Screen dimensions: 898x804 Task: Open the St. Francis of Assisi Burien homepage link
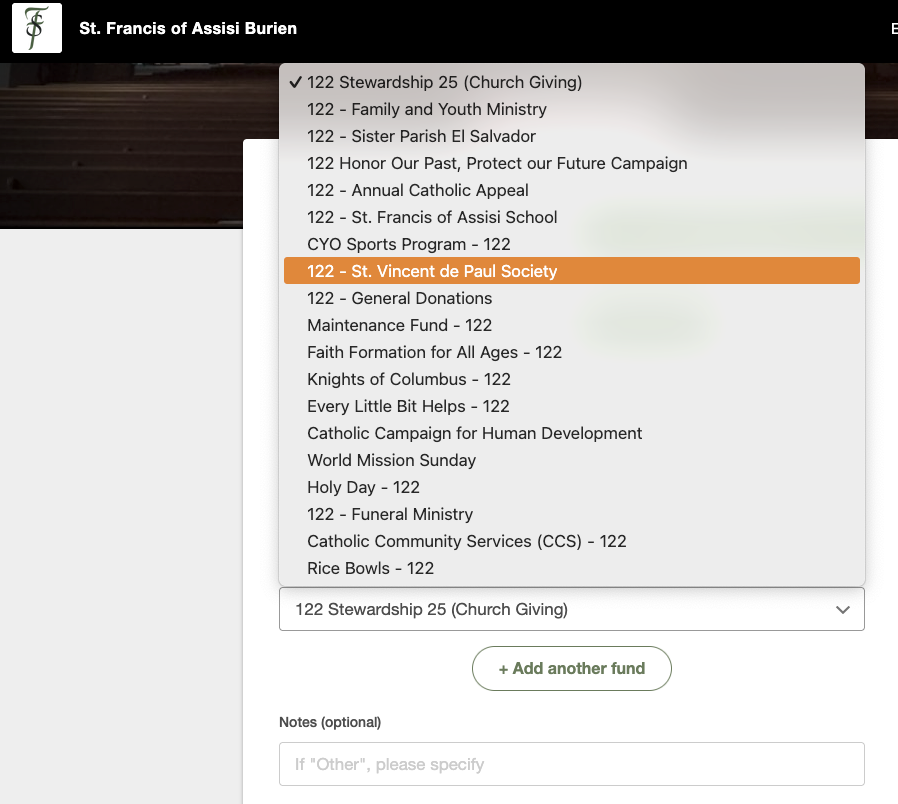188,28
